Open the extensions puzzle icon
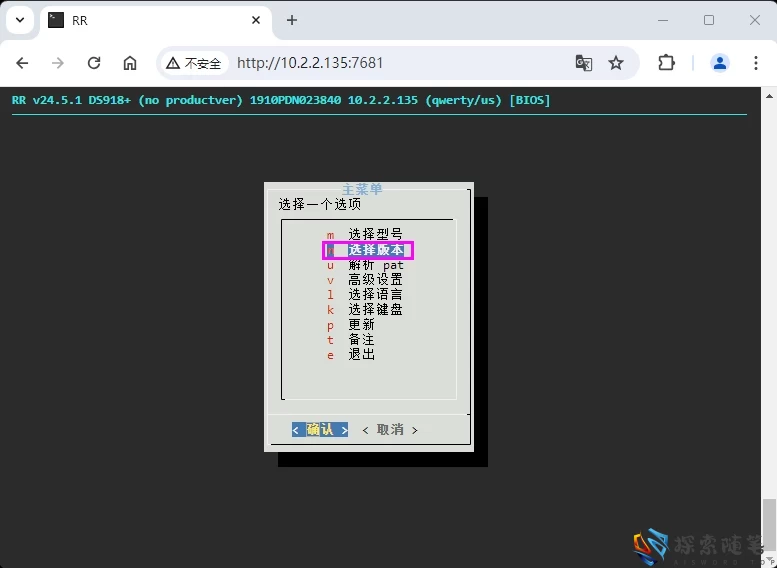777x568 pixels. click(x=666, y=63)
